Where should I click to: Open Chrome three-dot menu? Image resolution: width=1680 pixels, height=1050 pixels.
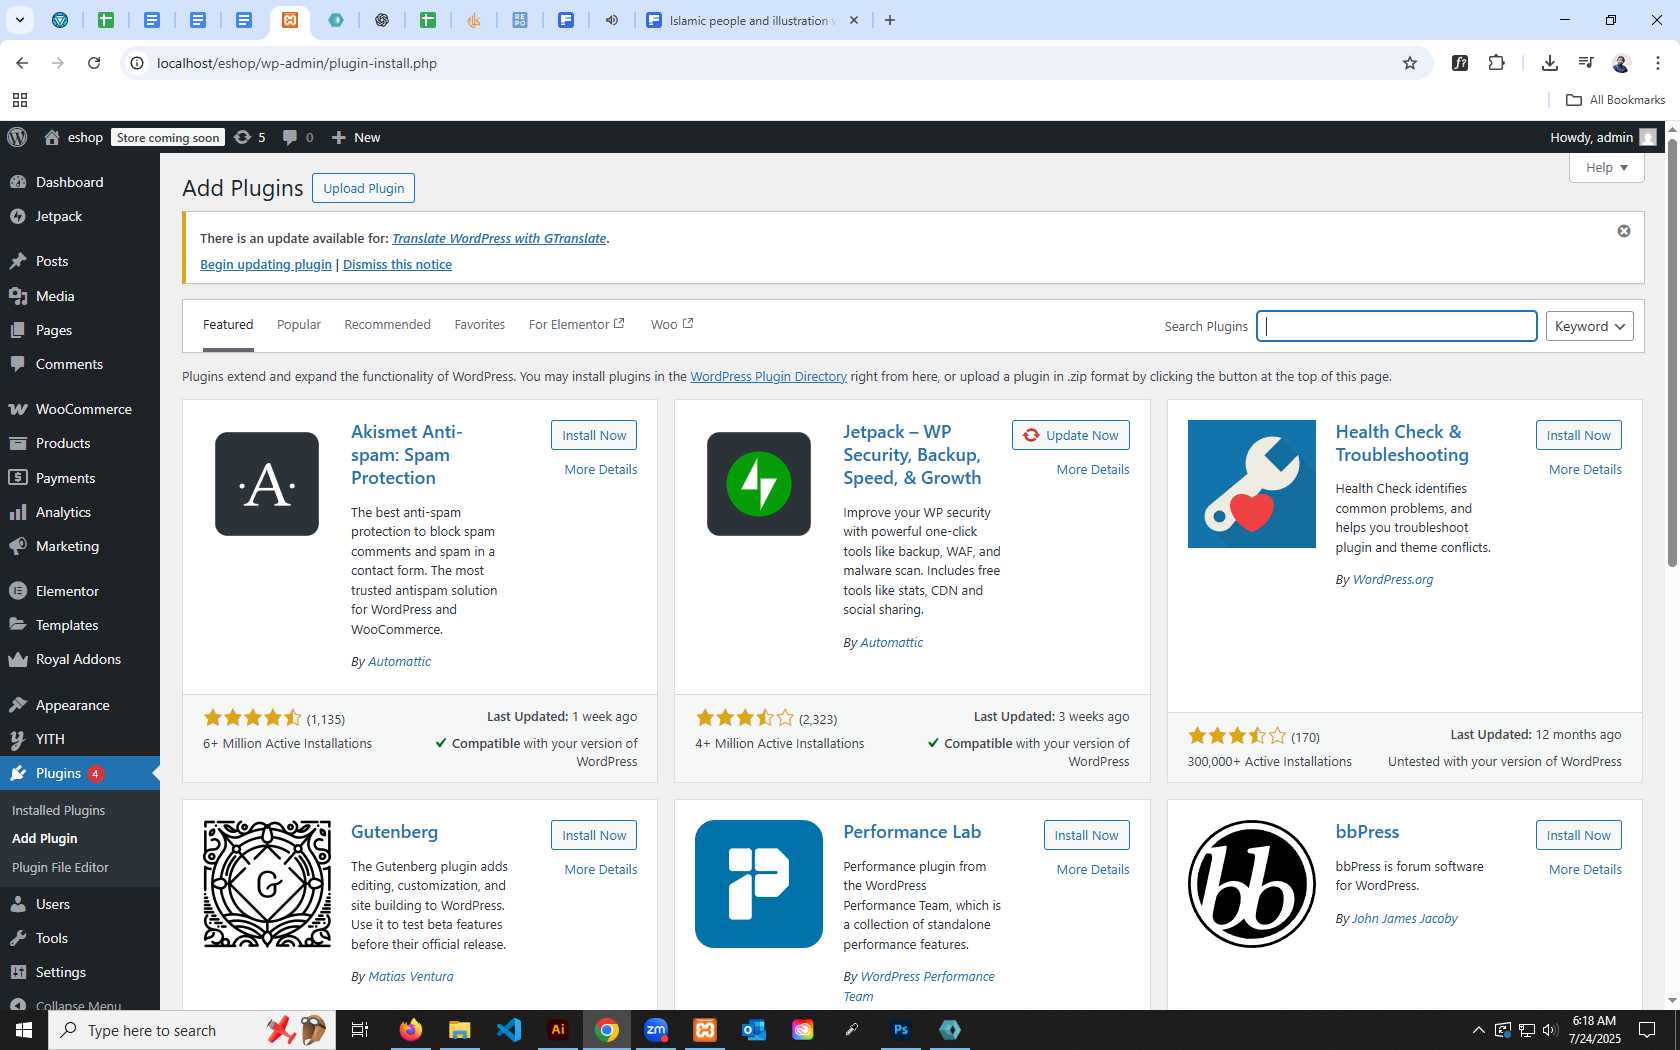(x=1657, y=63)
